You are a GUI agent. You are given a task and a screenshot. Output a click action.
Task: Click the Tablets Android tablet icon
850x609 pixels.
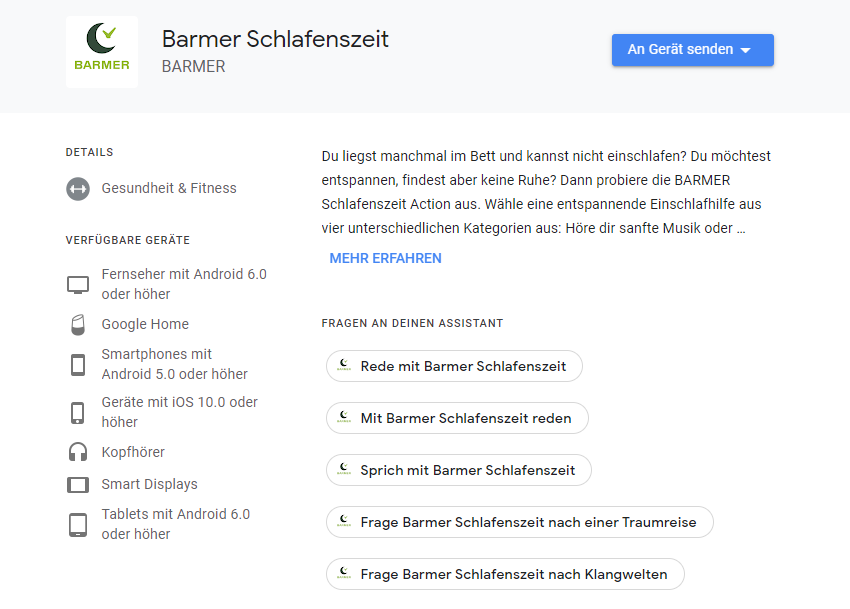click(x=78, y=525)
